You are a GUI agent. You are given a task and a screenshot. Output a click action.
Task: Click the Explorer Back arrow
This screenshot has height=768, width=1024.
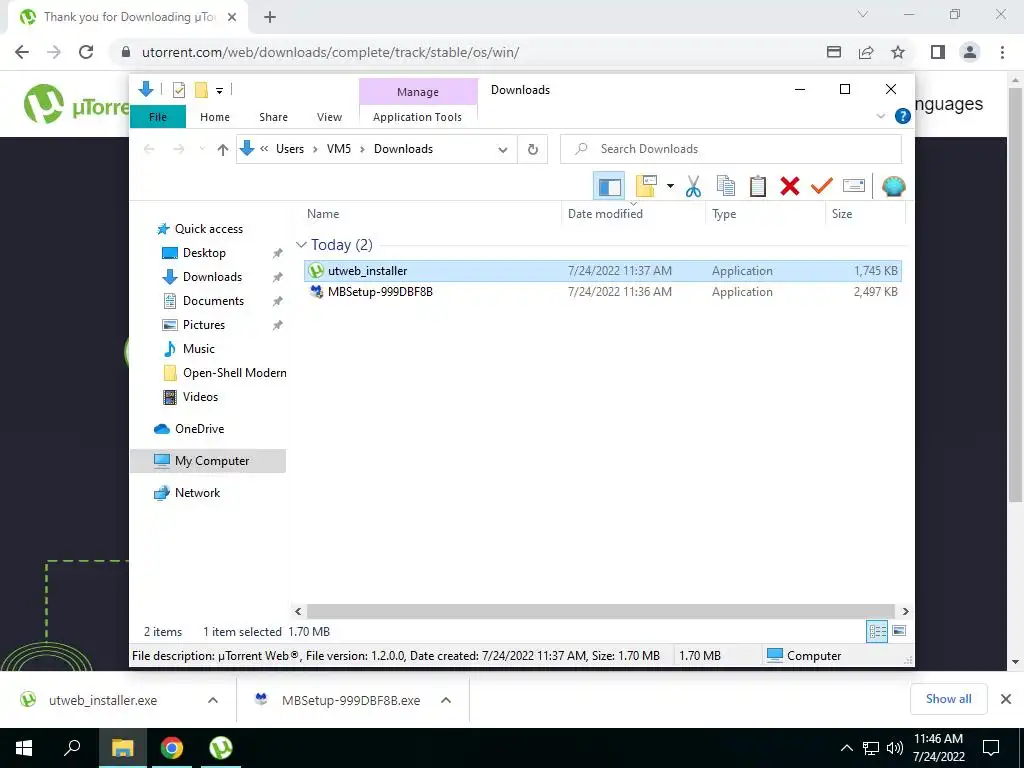point(149,150)
